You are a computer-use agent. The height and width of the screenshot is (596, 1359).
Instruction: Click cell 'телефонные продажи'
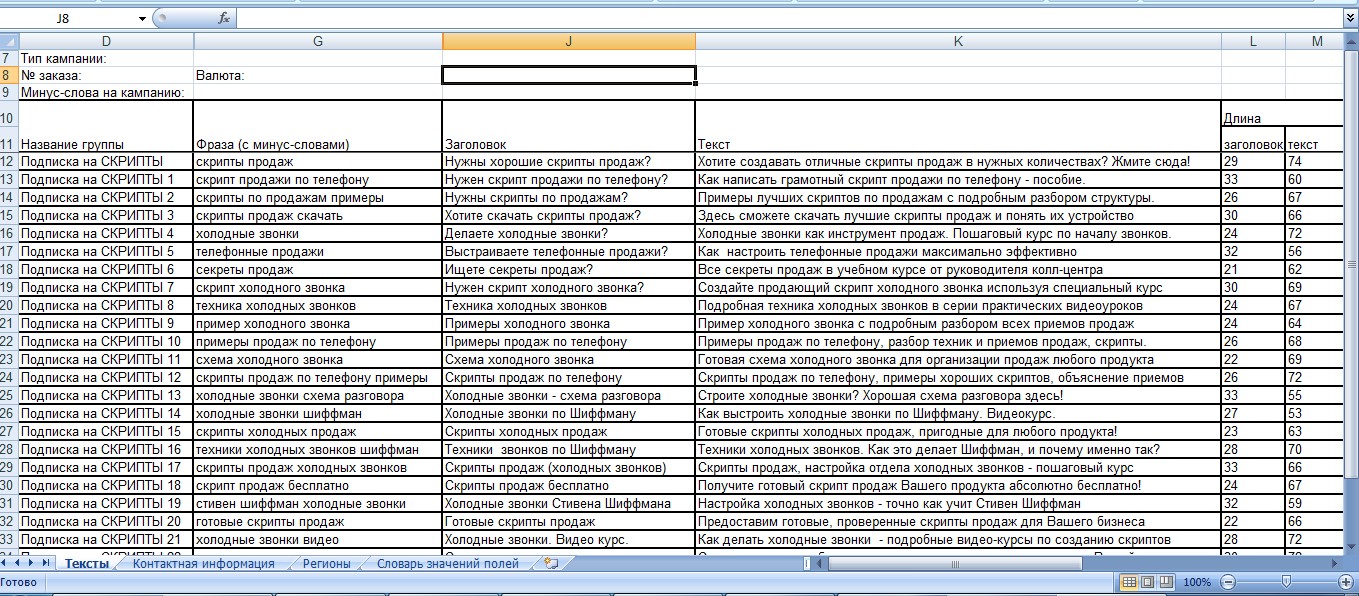click(x=318, y=251)
